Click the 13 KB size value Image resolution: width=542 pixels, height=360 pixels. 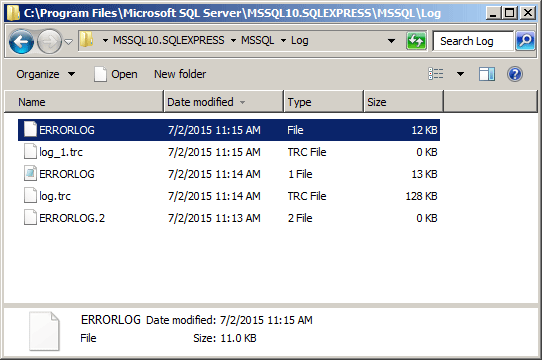(x=424, y=174)
